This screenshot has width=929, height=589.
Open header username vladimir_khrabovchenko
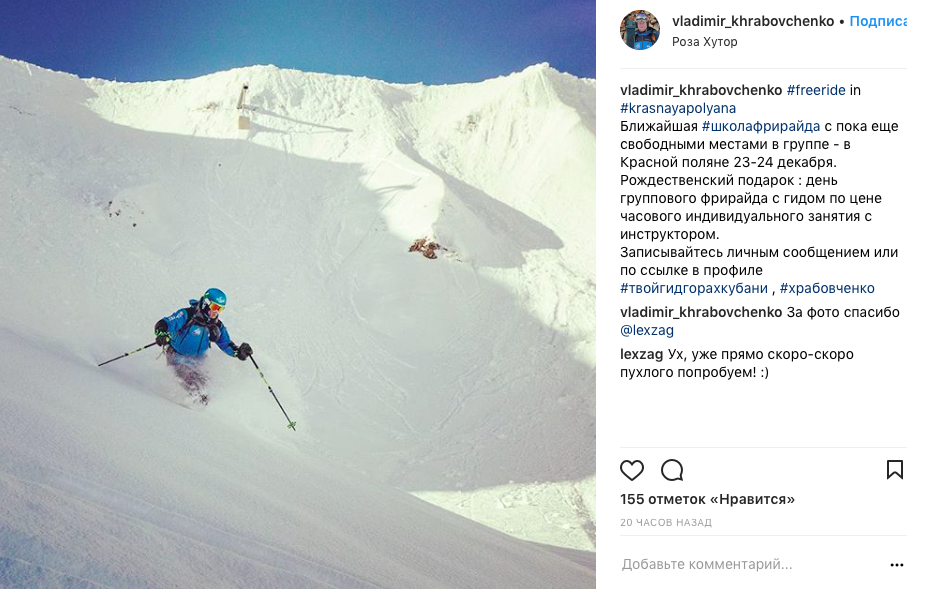(753, 21)
